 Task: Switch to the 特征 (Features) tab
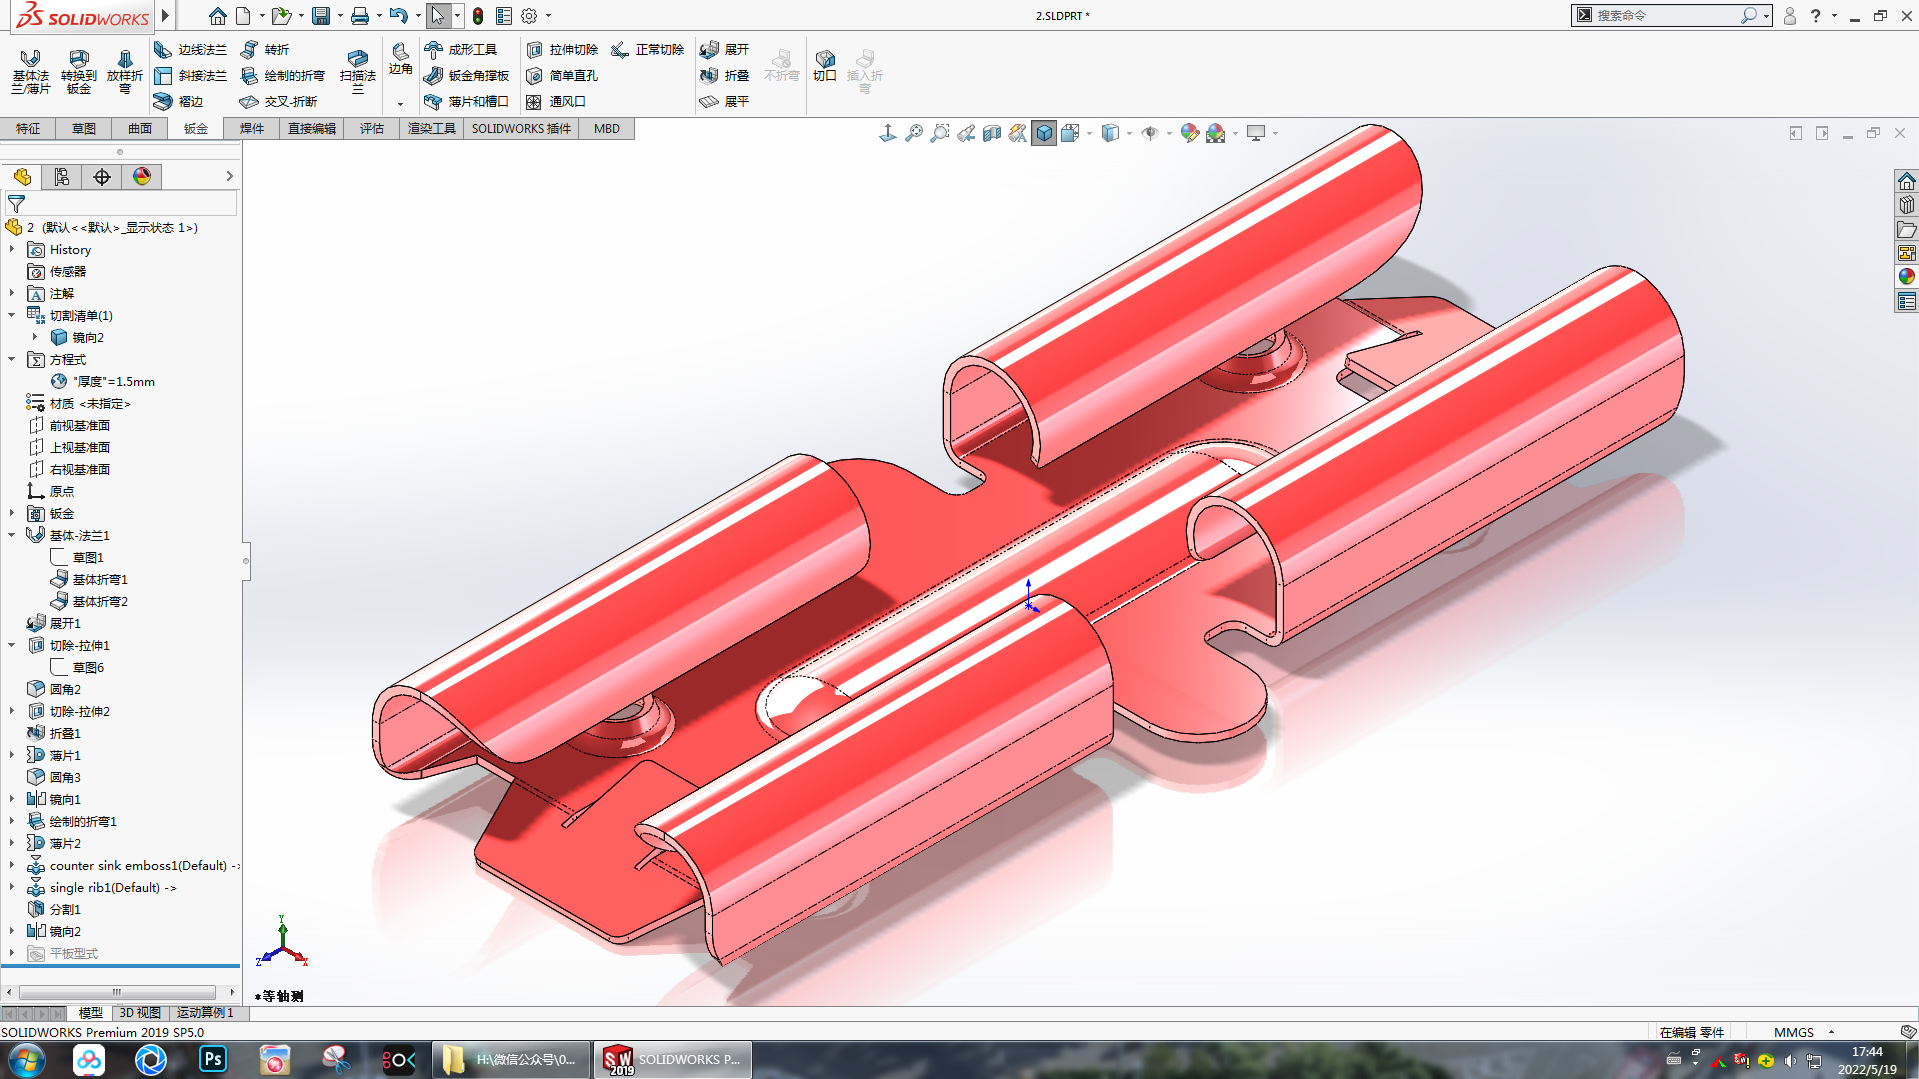pos(28,128)
